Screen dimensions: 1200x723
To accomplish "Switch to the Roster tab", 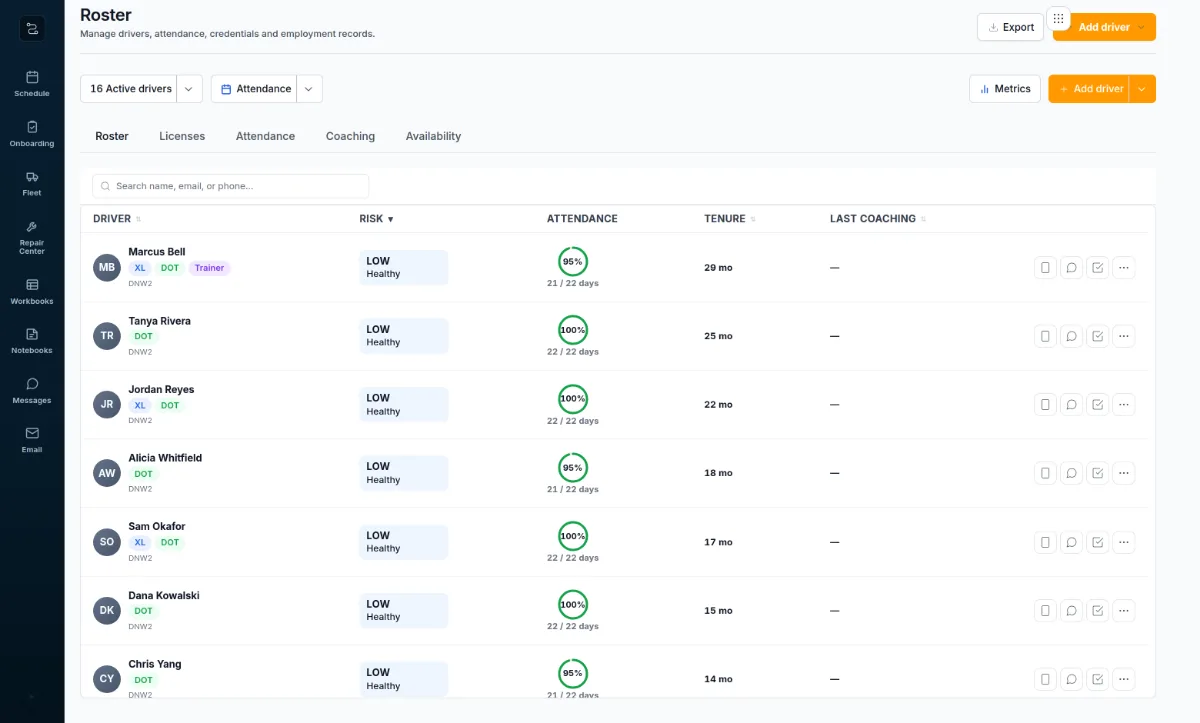I will click(x=112, y=136).
